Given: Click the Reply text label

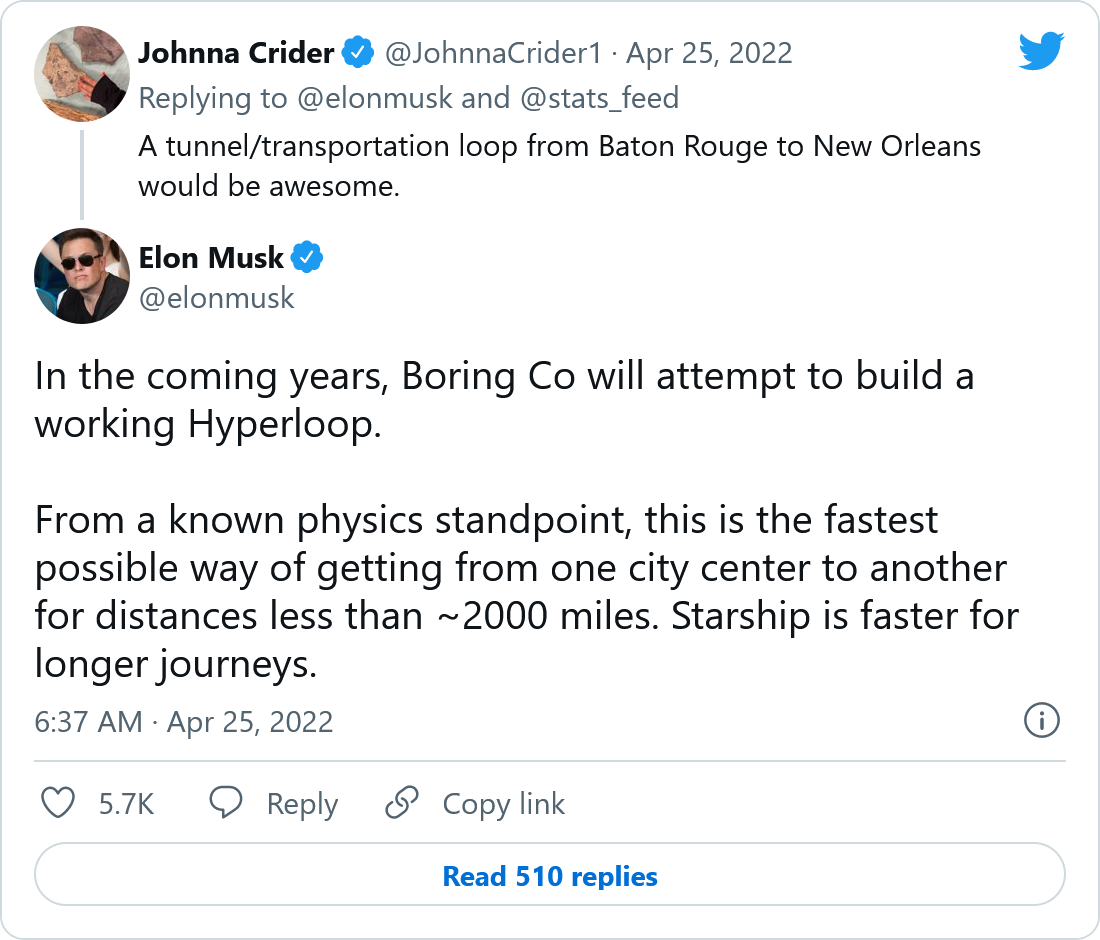Looking at the screenshot, I should tap(302, 804).
